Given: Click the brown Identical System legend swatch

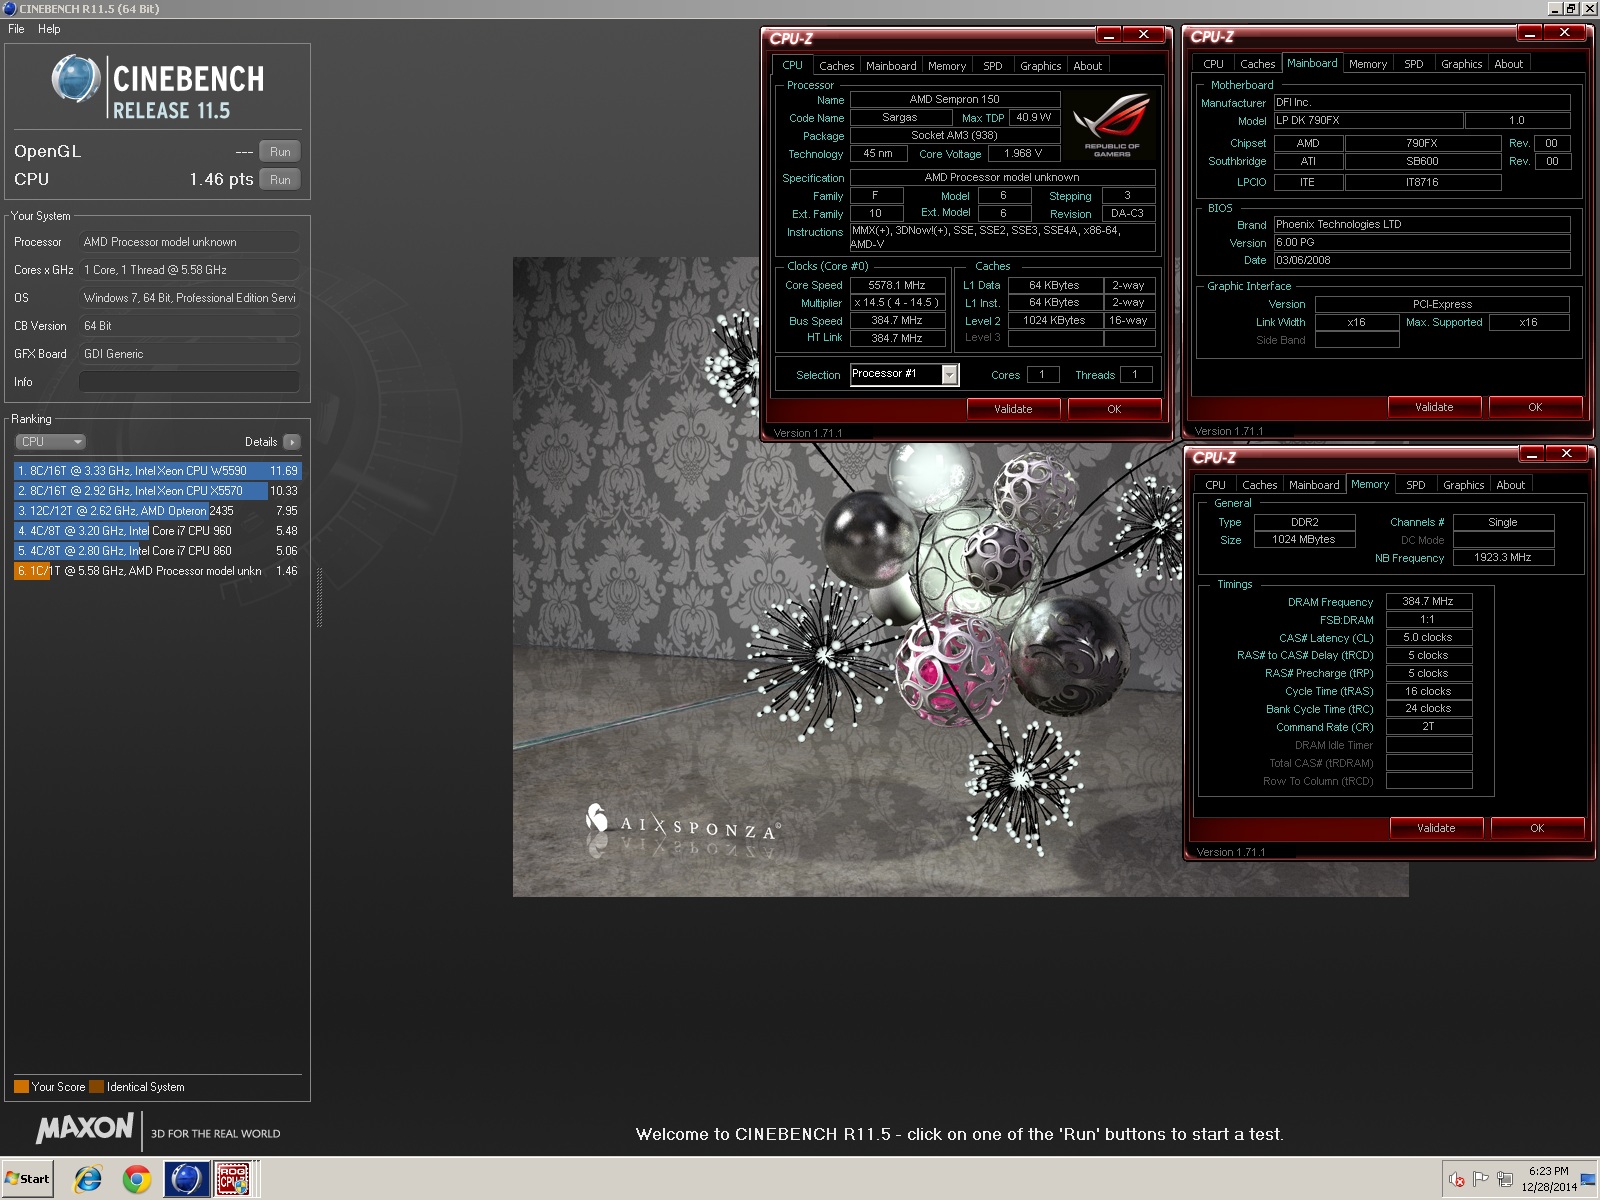Looking at the screenshot, I should coord(96,1087).
